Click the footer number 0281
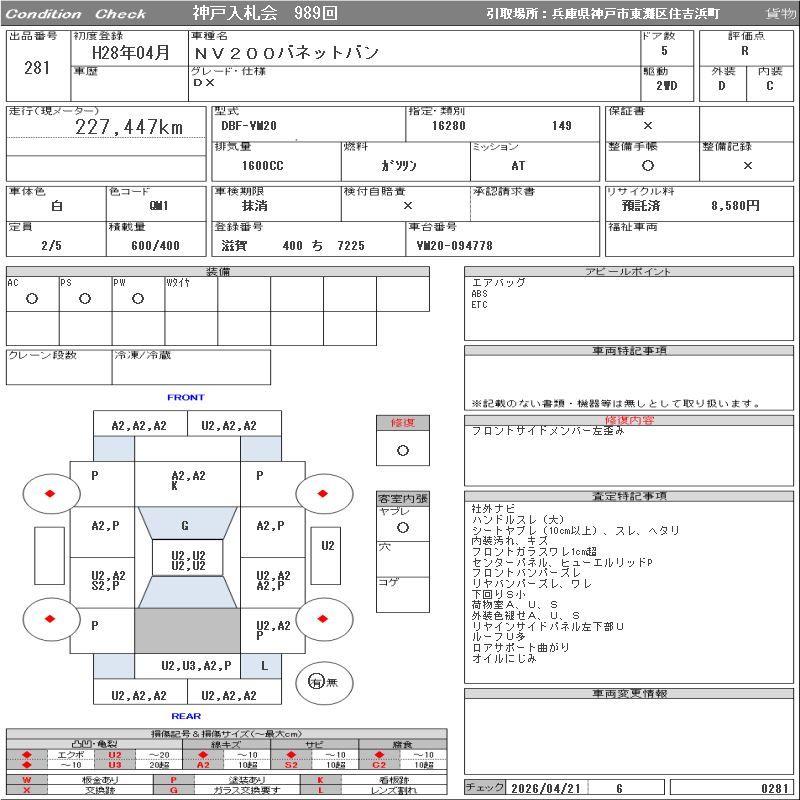 point(775,788)
